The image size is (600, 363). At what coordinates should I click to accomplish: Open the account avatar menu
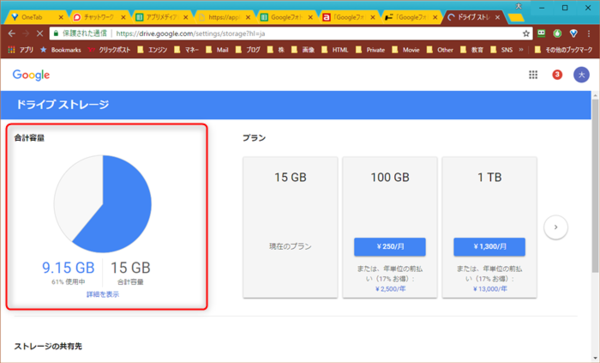point(581,75)
